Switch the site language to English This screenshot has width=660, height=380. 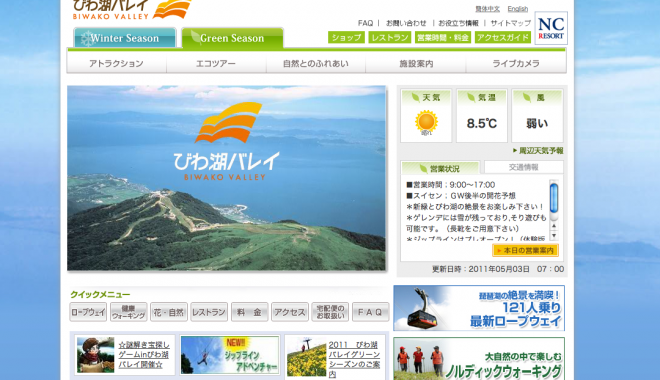pos(517,9)
